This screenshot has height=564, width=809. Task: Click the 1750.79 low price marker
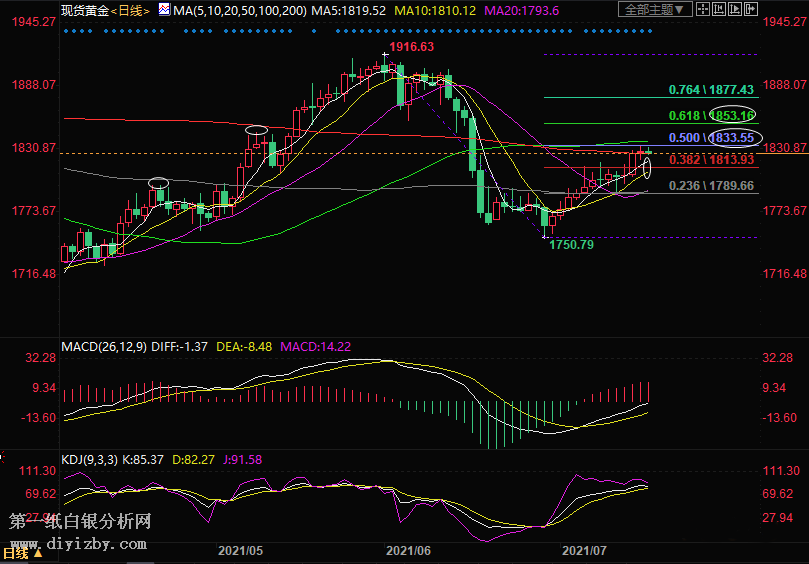(x=571, y=245)
